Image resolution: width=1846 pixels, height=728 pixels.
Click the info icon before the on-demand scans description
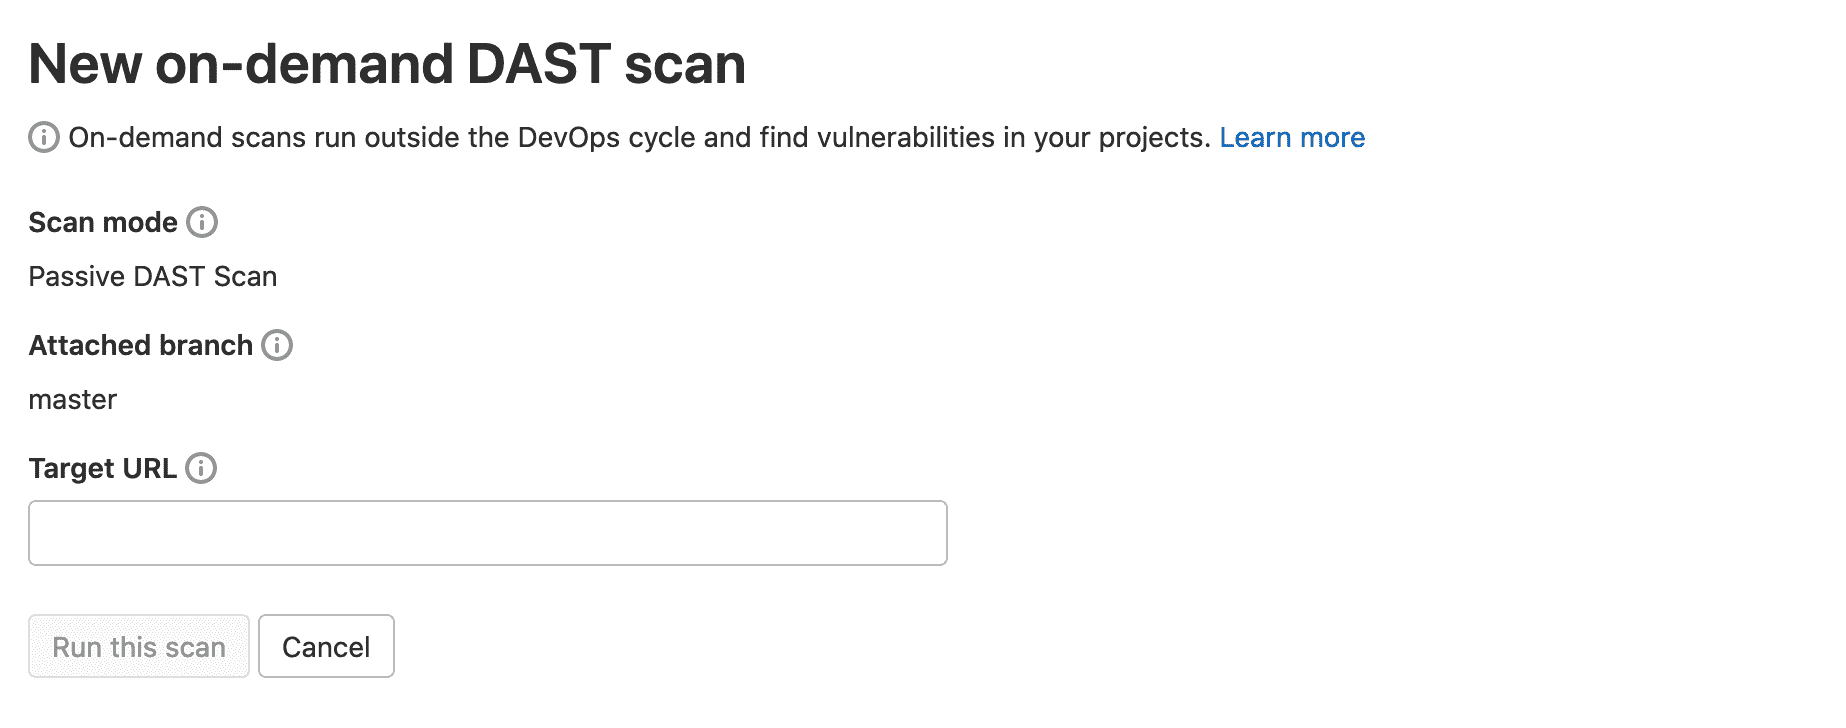[44, 135]
